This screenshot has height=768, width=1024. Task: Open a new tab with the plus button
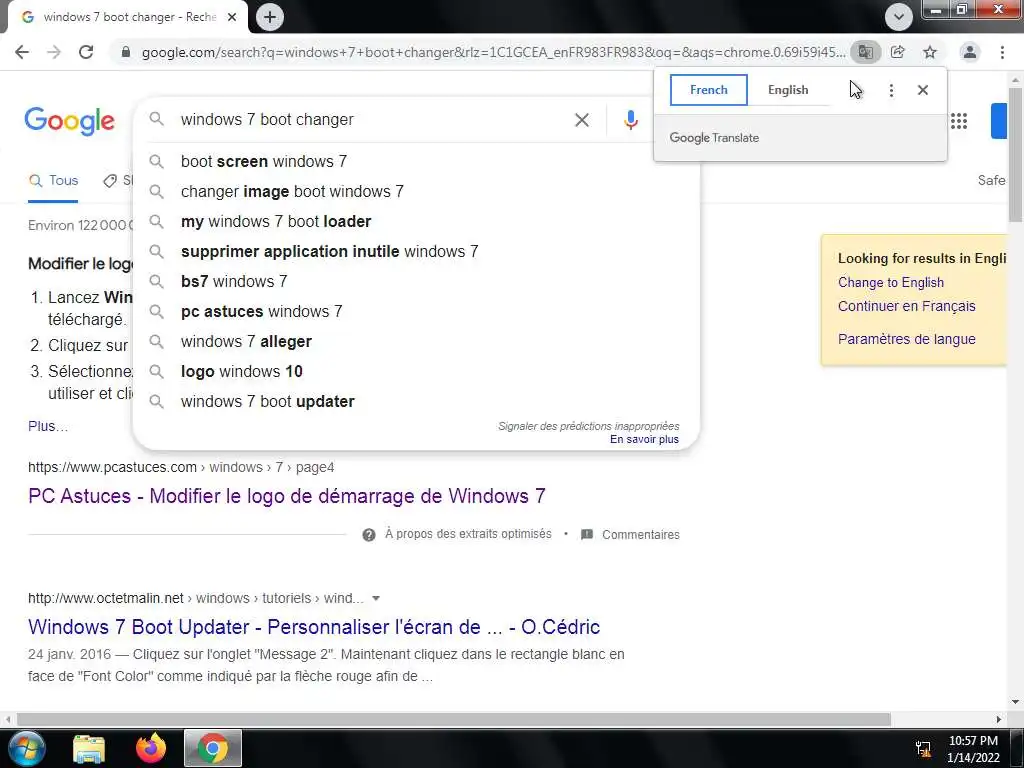point(270,17)
